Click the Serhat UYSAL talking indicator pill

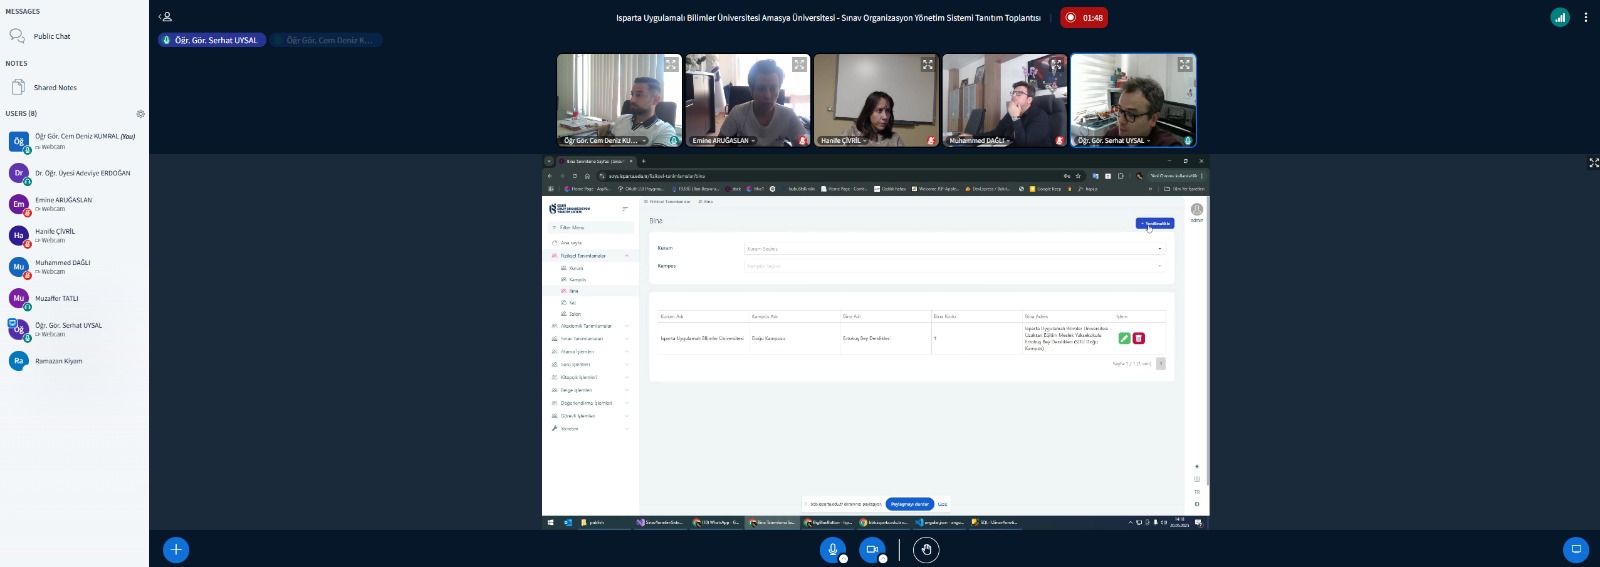pyautogui.click(x=212, y=40)
